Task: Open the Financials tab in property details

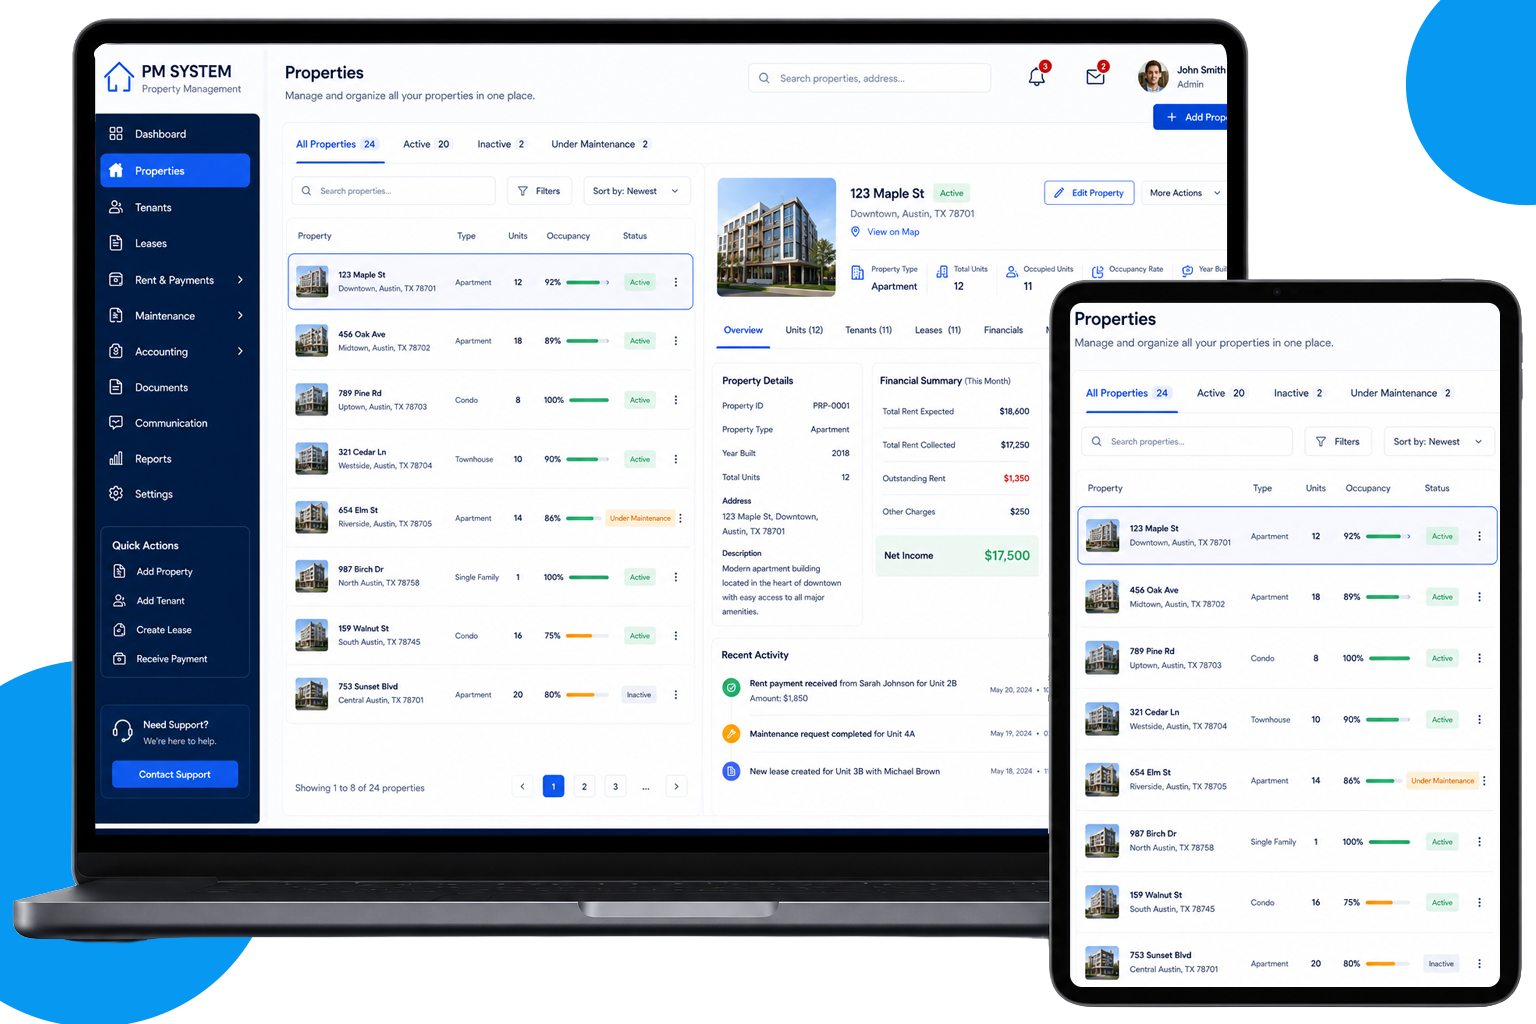Action: pyautogui.click(x=1003, y=330)
